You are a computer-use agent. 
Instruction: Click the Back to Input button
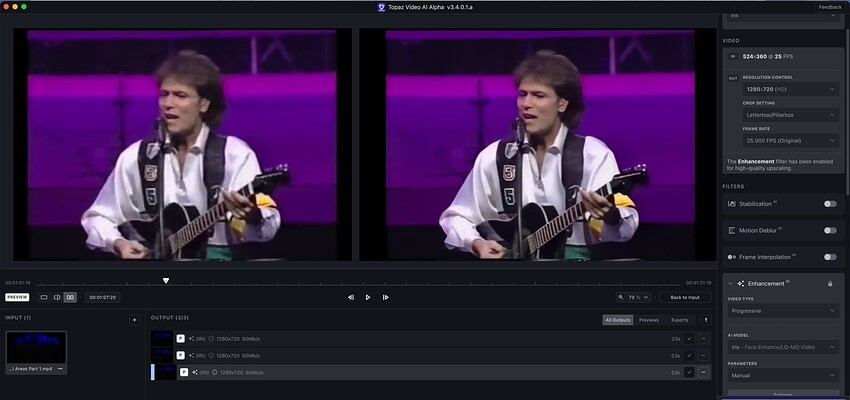[x=685, y=297]
